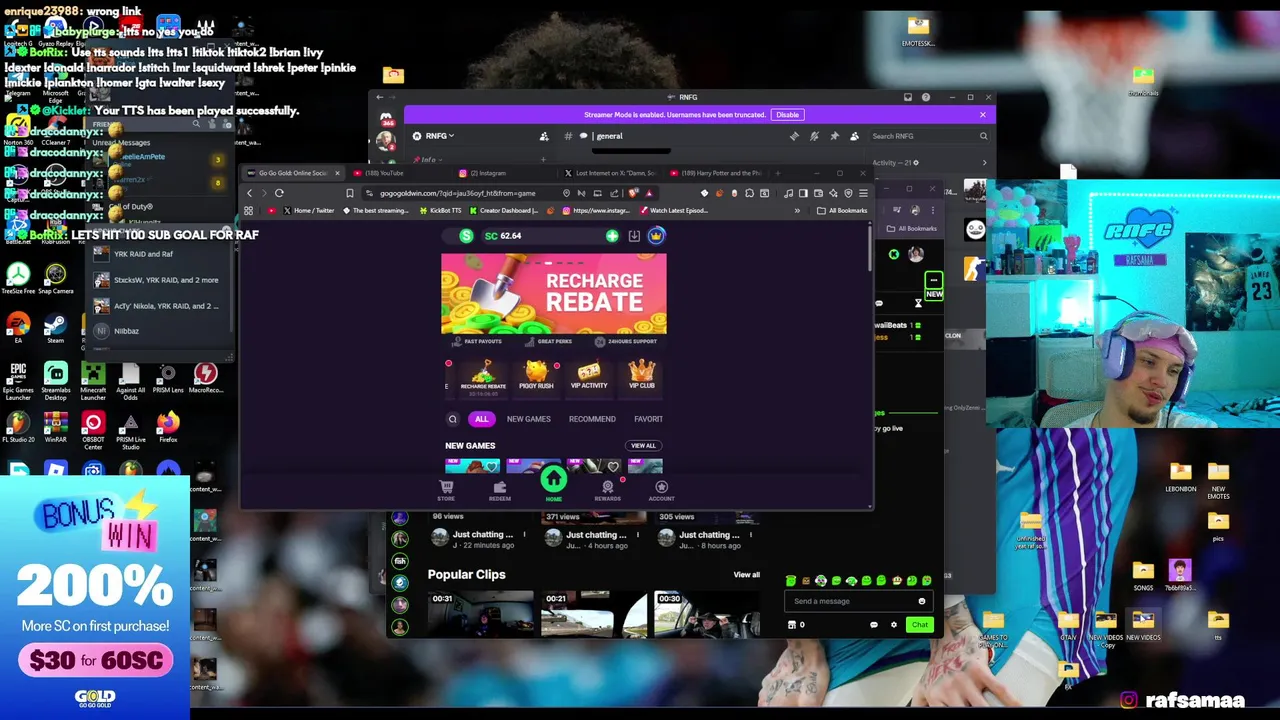Select Nilbbaz in Discord friends list

tap(160, 331)
